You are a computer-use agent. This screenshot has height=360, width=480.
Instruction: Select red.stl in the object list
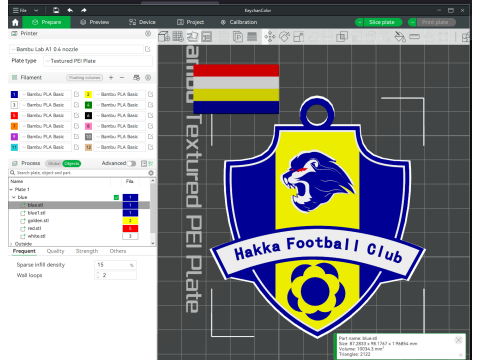pyautogui.click(x=34, y=228)
